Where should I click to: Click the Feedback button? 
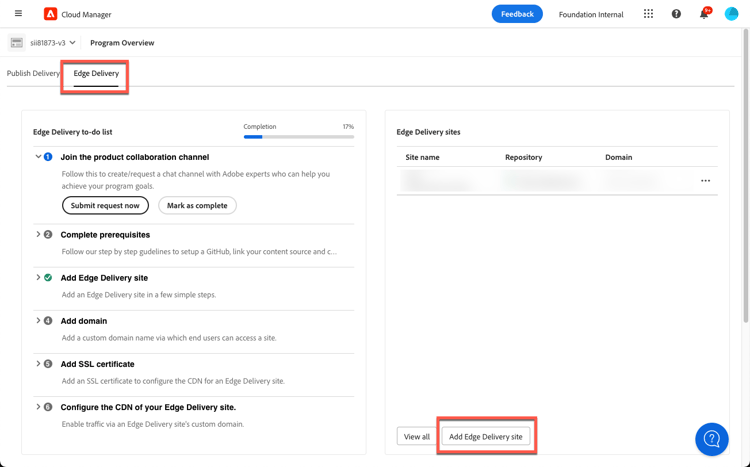(517, 14)
